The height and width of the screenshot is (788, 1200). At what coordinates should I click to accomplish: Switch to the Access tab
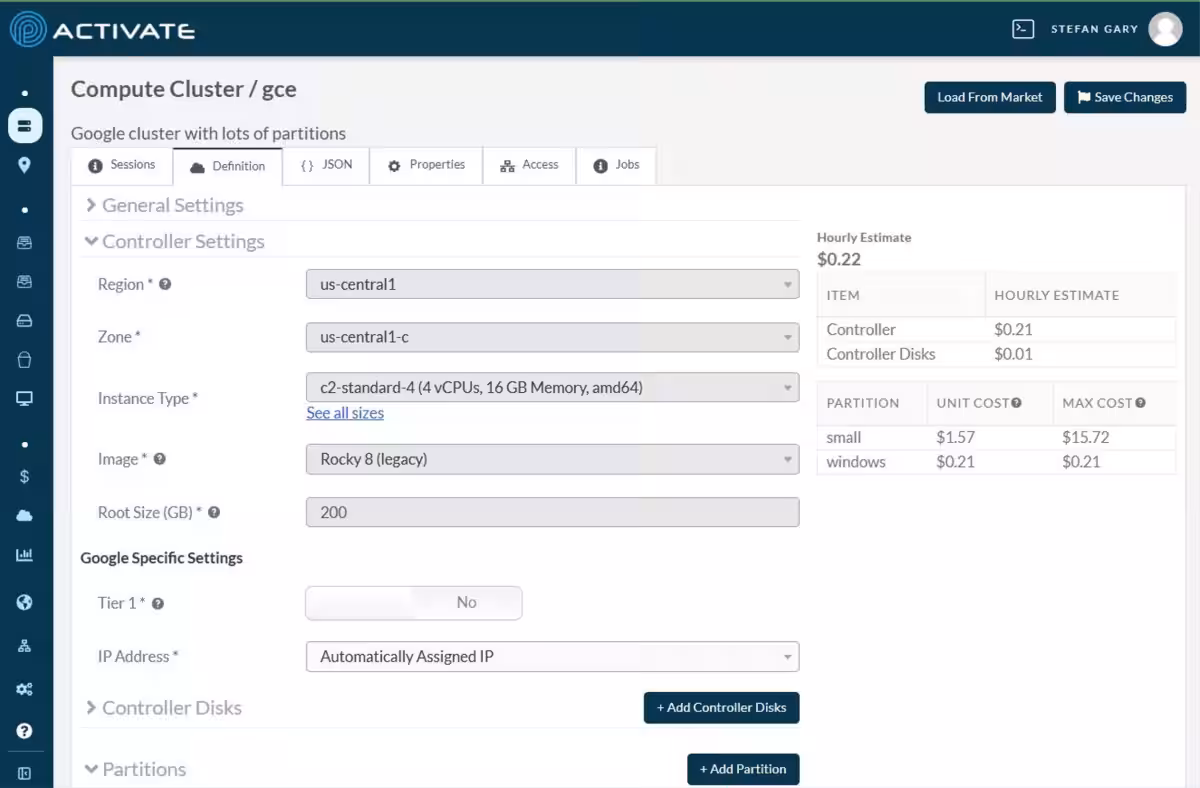click(x=529, y=165)
